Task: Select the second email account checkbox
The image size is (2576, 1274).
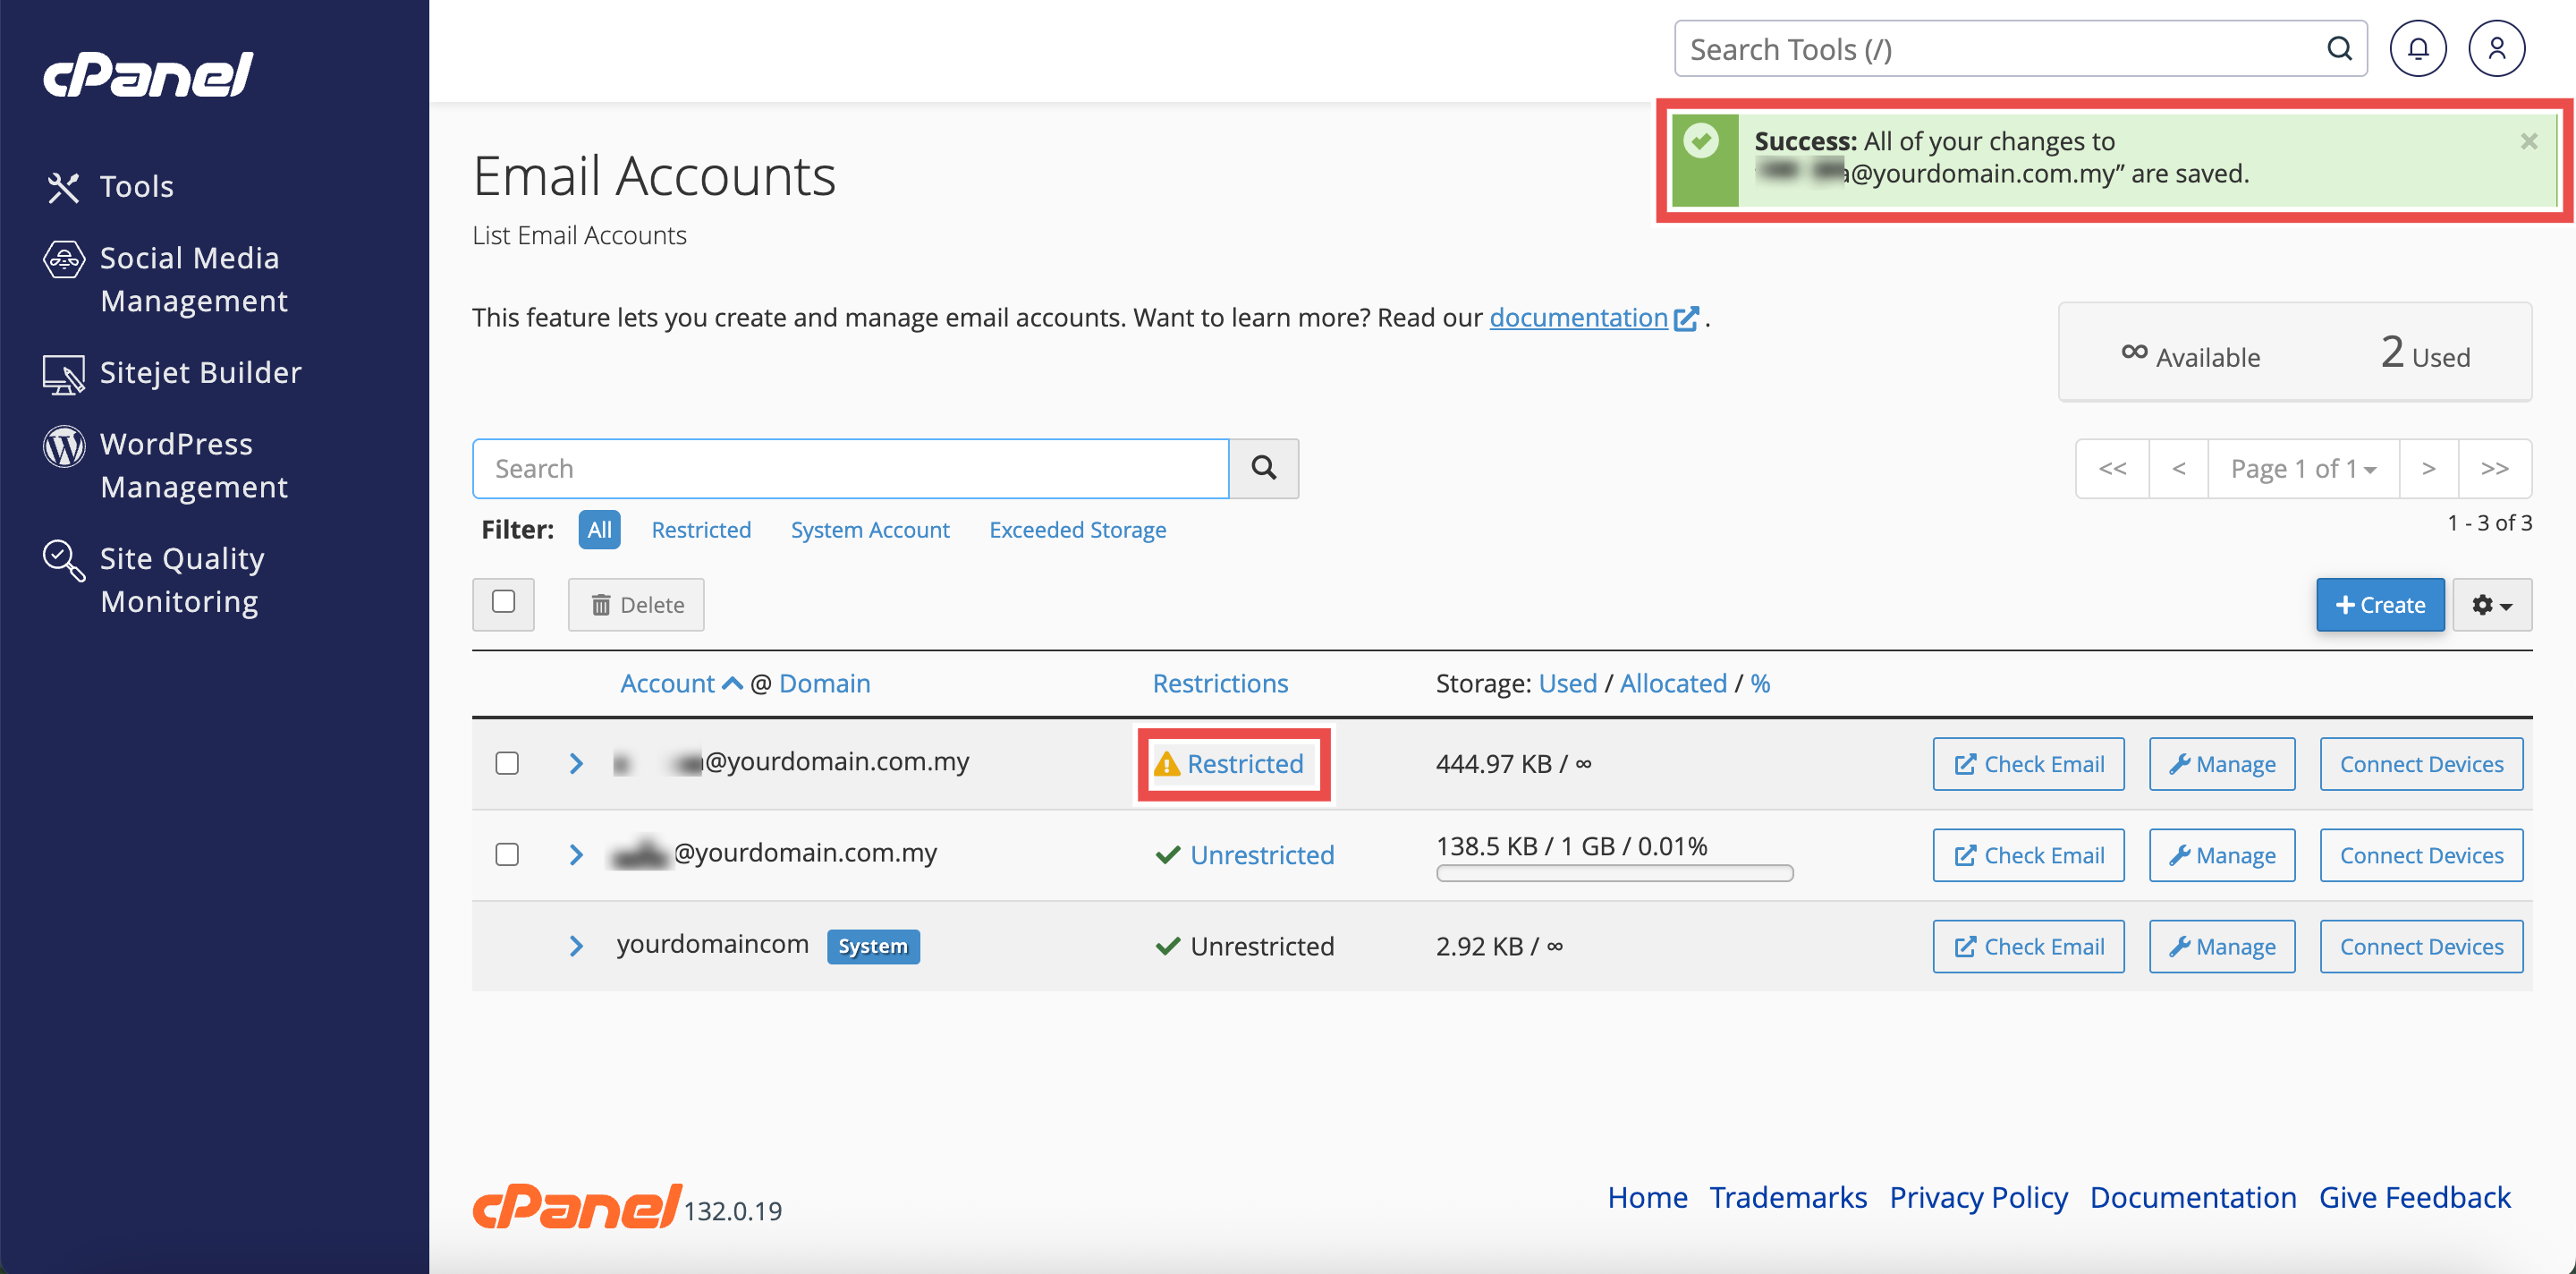Action: [507, 855]
